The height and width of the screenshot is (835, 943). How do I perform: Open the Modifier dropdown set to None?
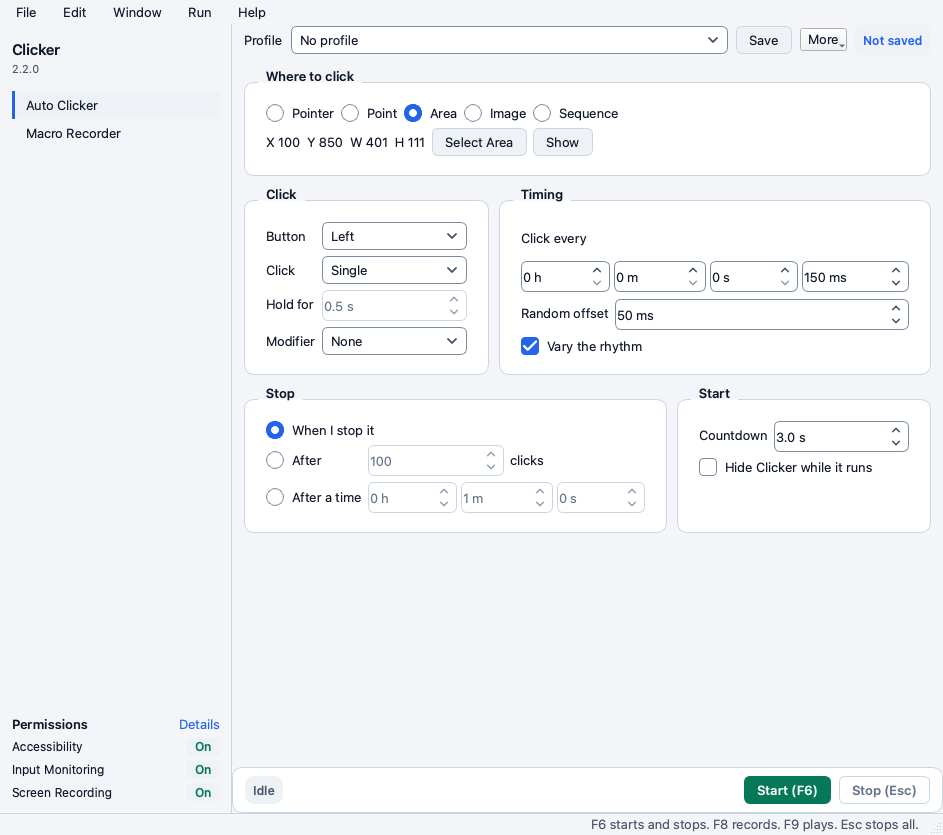tap(395, 341)
